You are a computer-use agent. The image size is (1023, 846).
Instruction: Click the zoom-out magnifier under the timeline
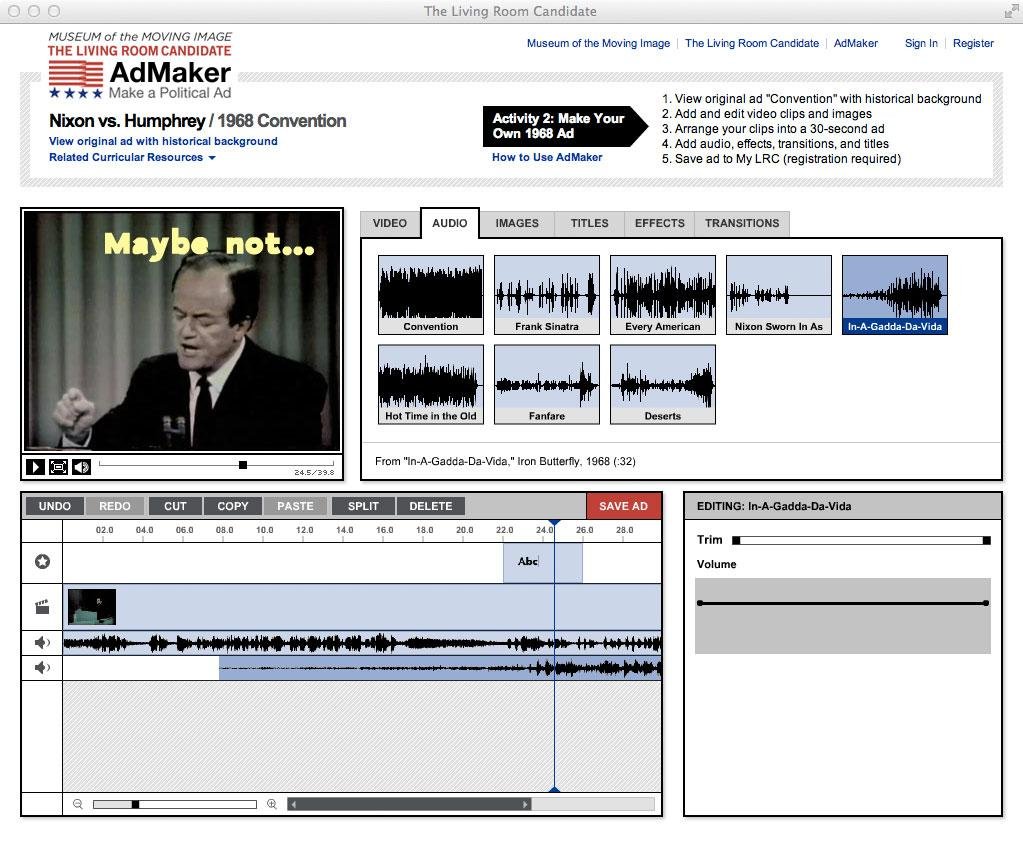pos(77,803)
